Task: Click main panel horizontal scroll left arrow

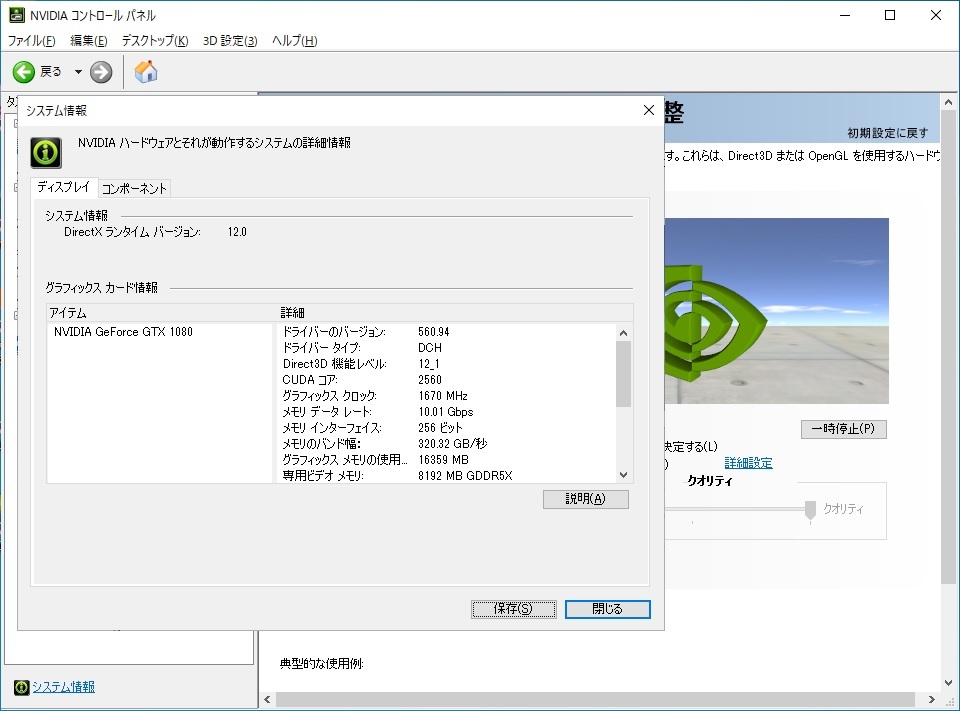Action: (x=268, y=699)
